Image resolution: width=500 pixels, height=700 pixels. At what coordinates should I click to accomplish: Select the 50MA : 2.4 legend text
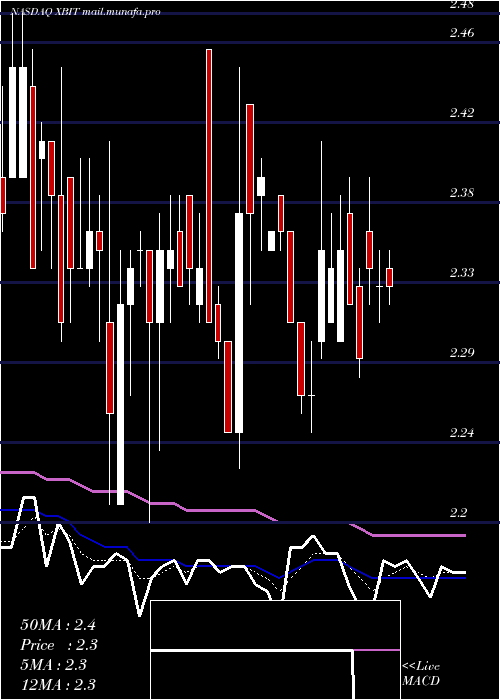[x=58, y=625]
